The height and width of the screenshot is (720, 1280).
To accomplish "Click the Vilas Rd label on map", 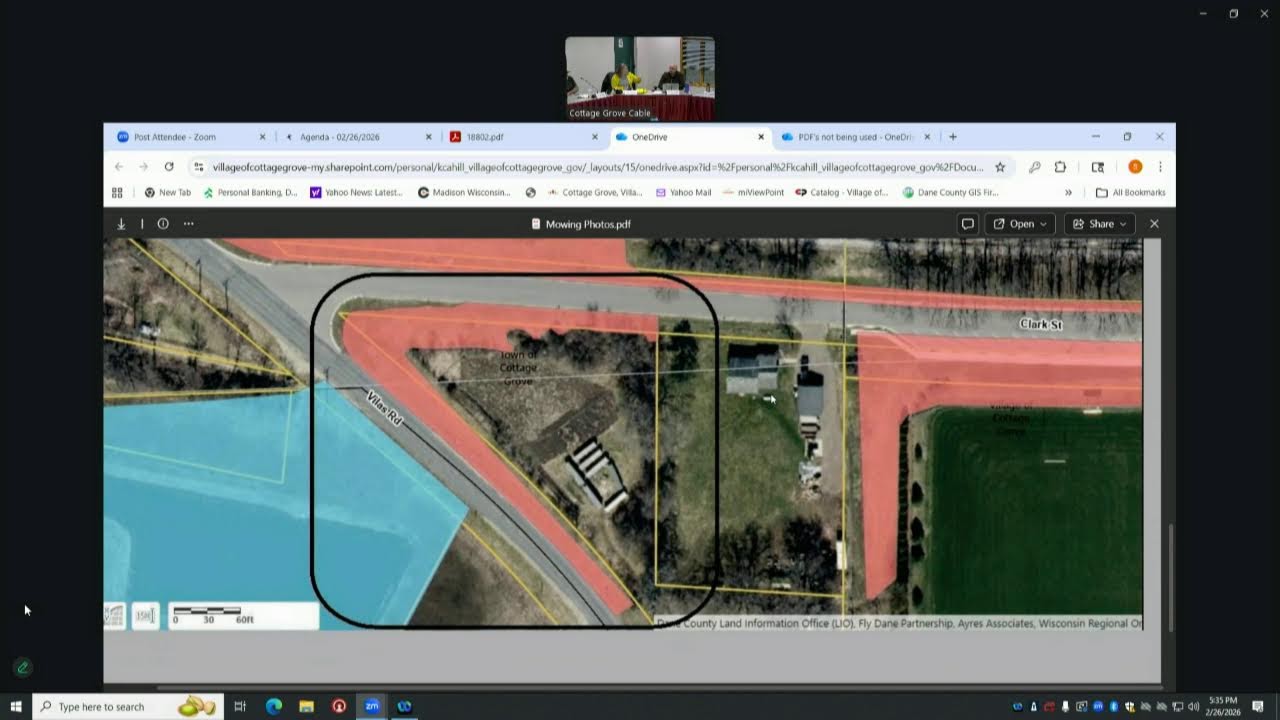I will (384, 409).
